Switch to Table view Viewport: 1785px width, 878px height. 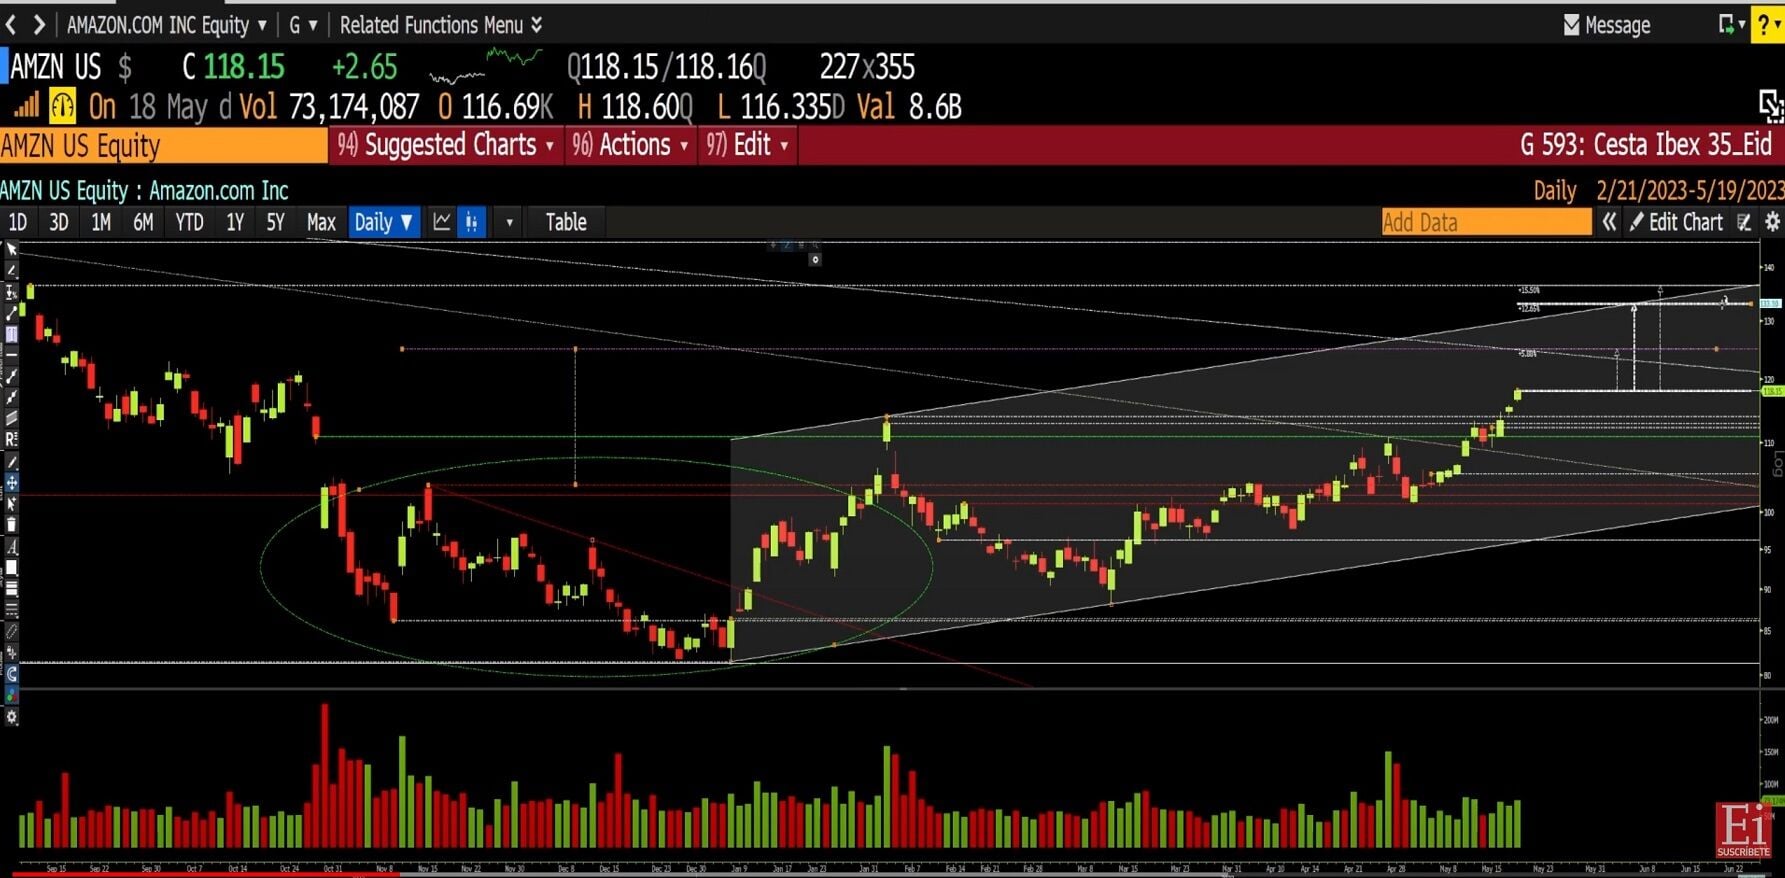[566, 222]
